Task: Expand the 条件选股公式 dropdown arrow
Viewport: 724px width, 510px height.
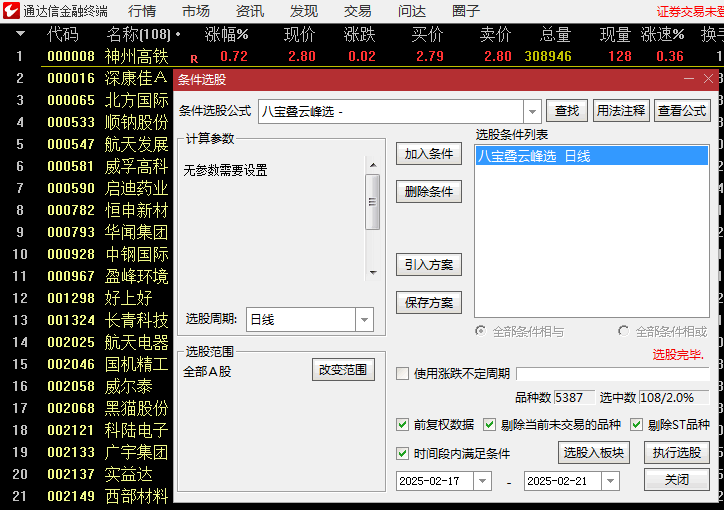Action: click(532, 112)
